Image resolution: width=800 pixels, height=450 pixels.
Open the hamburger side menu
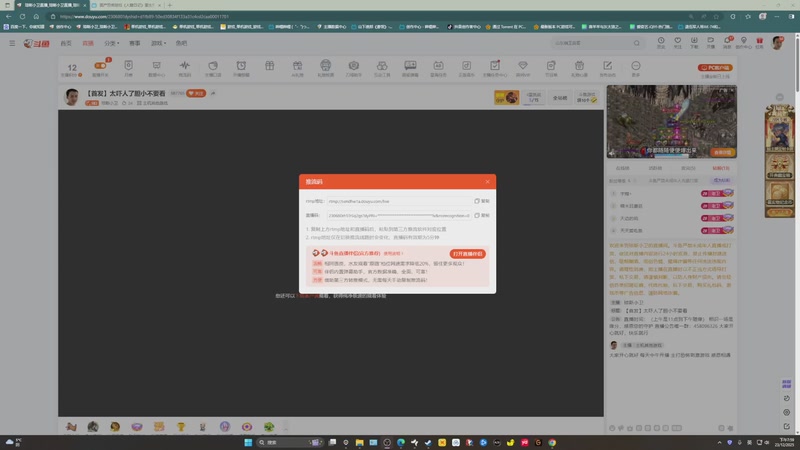pyautogui.click(x=12, y=43)
